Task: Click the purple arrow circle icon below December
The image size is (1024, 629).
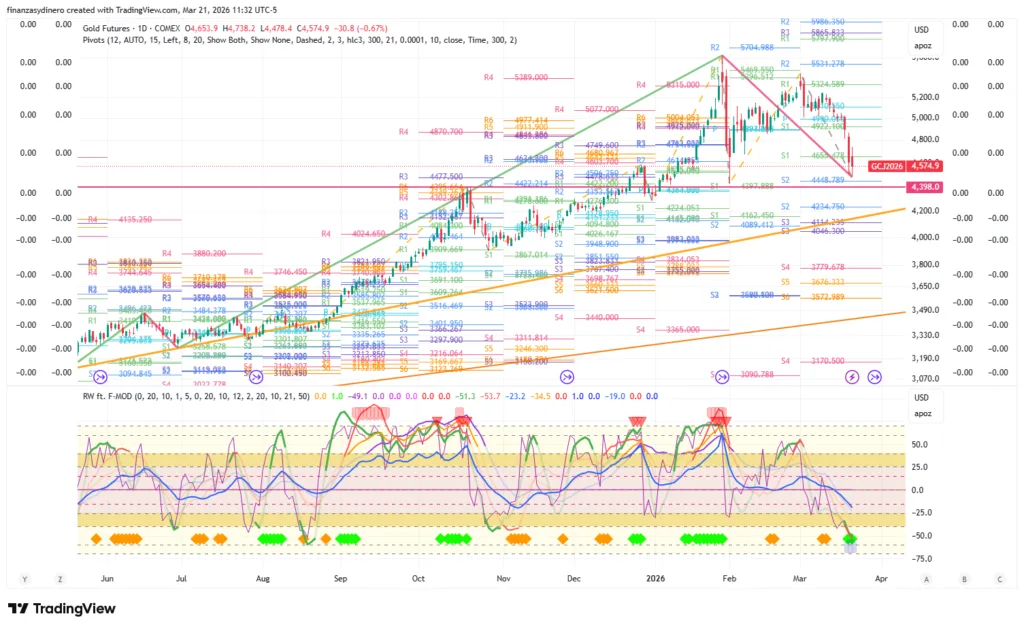Action: 567,377
